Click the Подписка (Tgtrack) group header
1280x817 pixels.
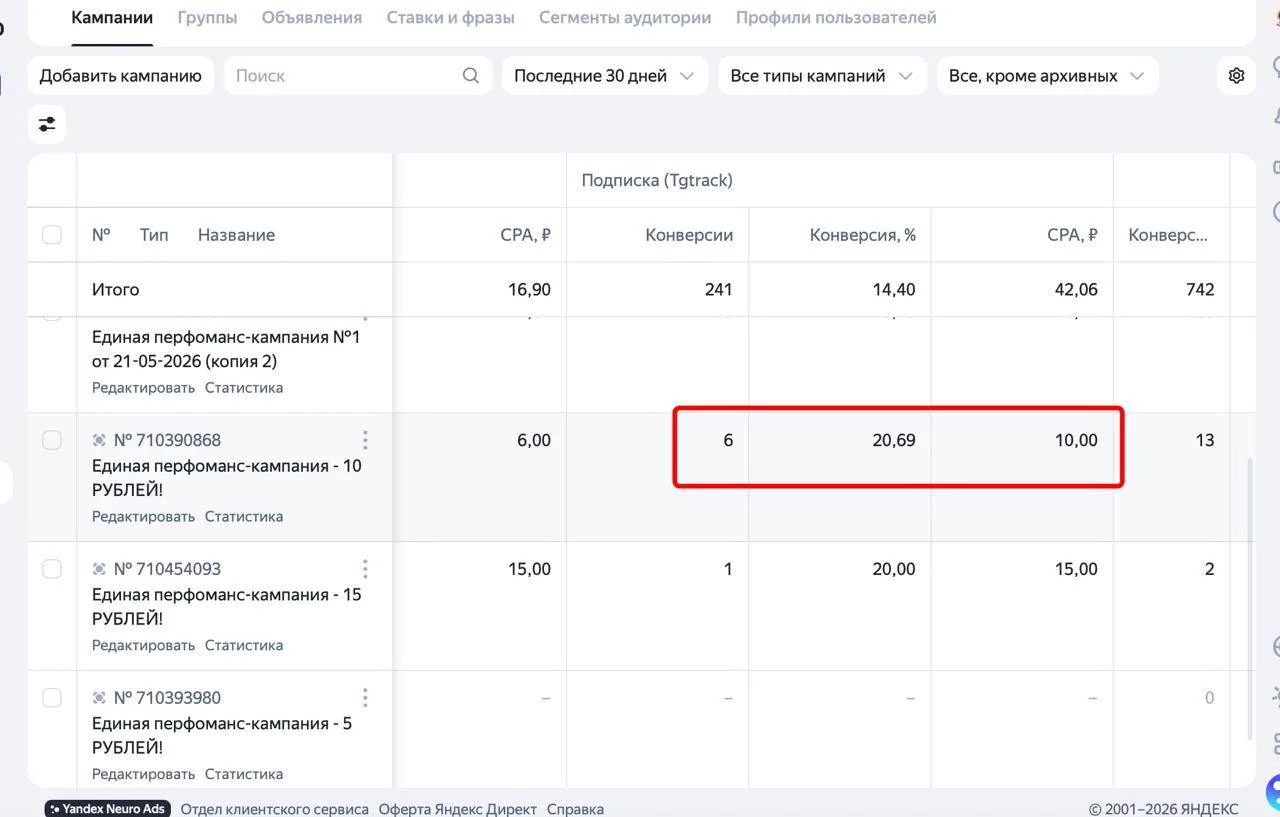(657, 181)
